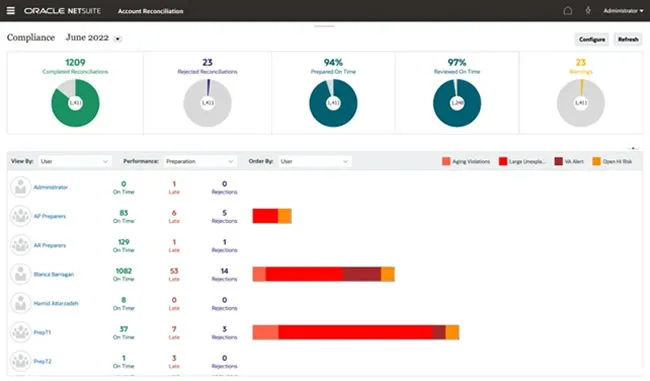Image resolution: width=650 pixels, height=381 pixels.
Task: Click PrepT1's large red bar segment
Action: (x=356, y=332)
